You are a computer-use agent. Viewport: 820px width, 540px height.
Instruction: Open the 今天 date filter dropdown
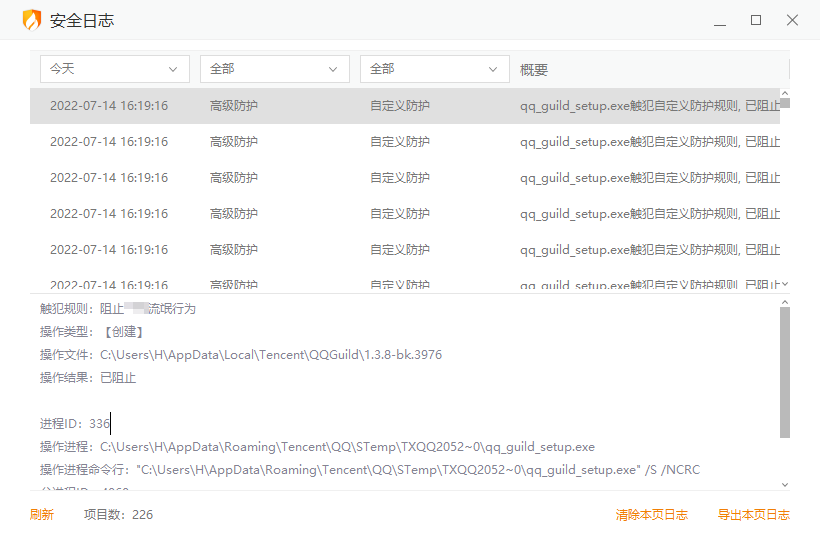click(x=114, y=69)
